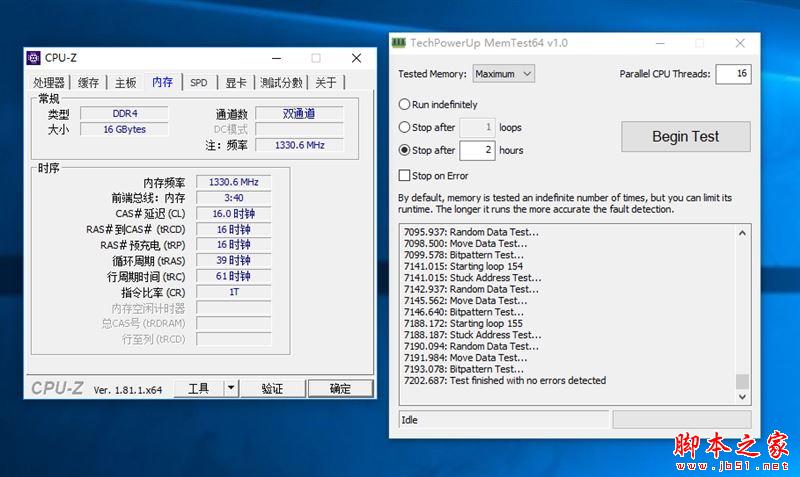Switch to the SPD tab
800x477 pixels.
(x=199, y=83)
